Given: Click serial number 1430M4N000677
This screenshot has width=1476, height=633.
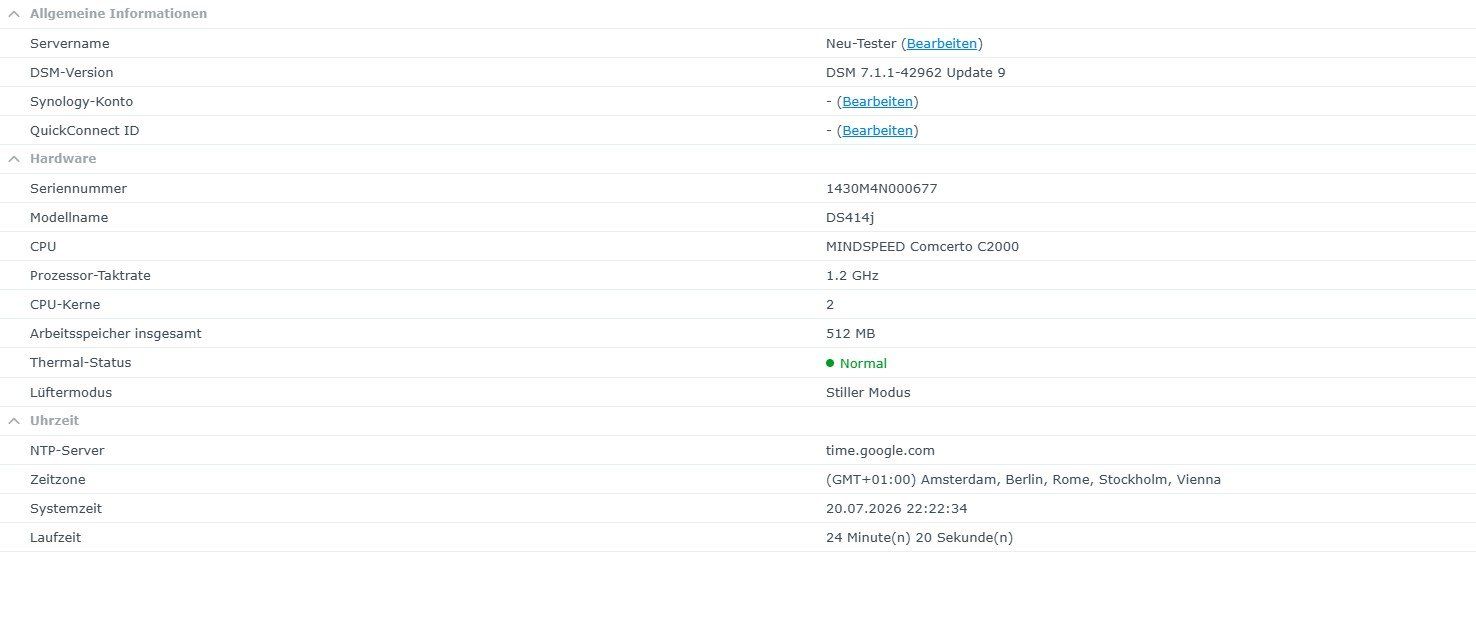Looking at the screenshot, I should (x=882, y=189).
